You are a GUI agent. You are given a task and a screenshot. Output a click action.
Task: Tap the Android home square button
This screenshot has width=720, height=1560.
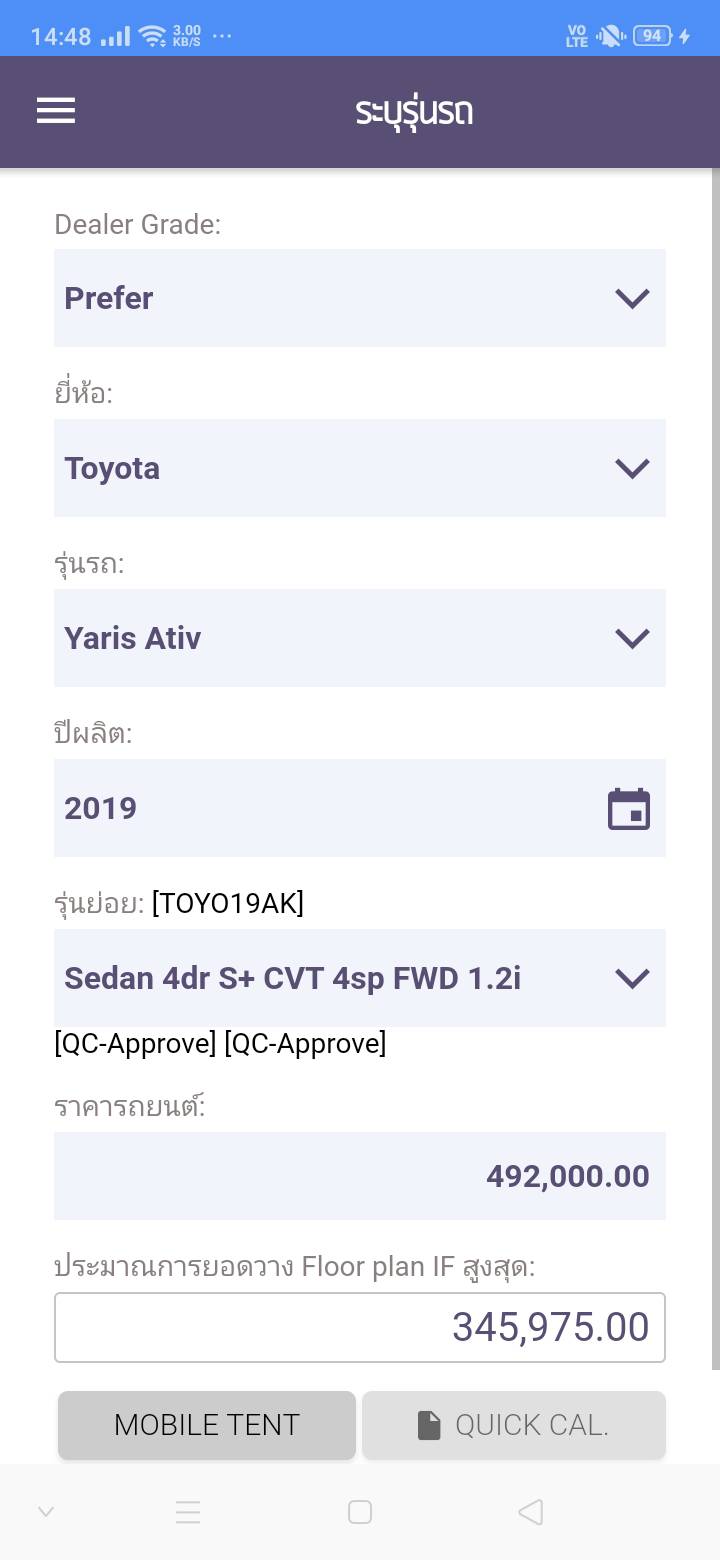(360, 1512)
